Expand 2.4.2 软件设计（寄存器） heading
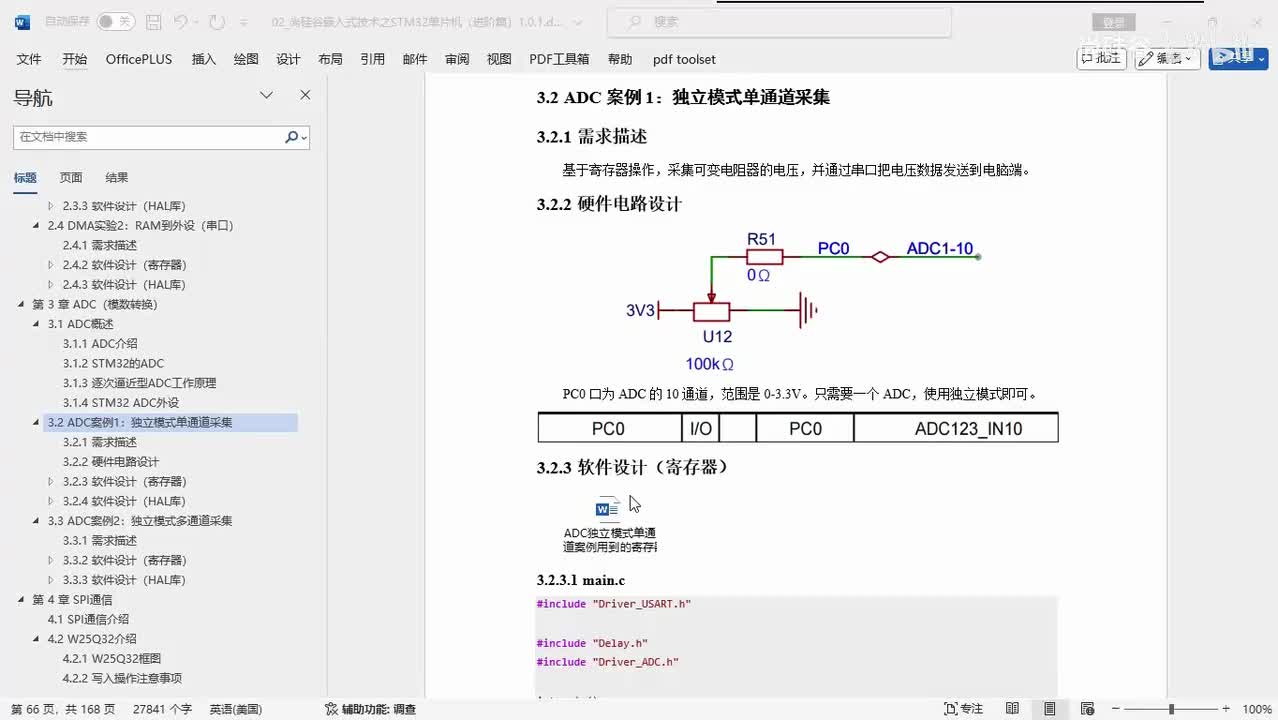This screenshot has height=720, width=1278. pyautogui.click(x=51, y=265)
